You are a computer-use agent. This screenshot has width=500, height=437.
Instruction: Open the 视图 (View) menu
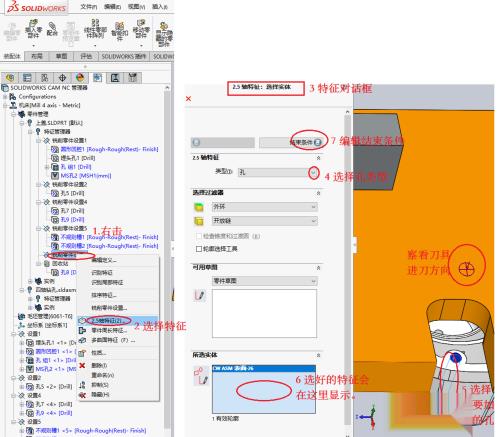point(136,6)
